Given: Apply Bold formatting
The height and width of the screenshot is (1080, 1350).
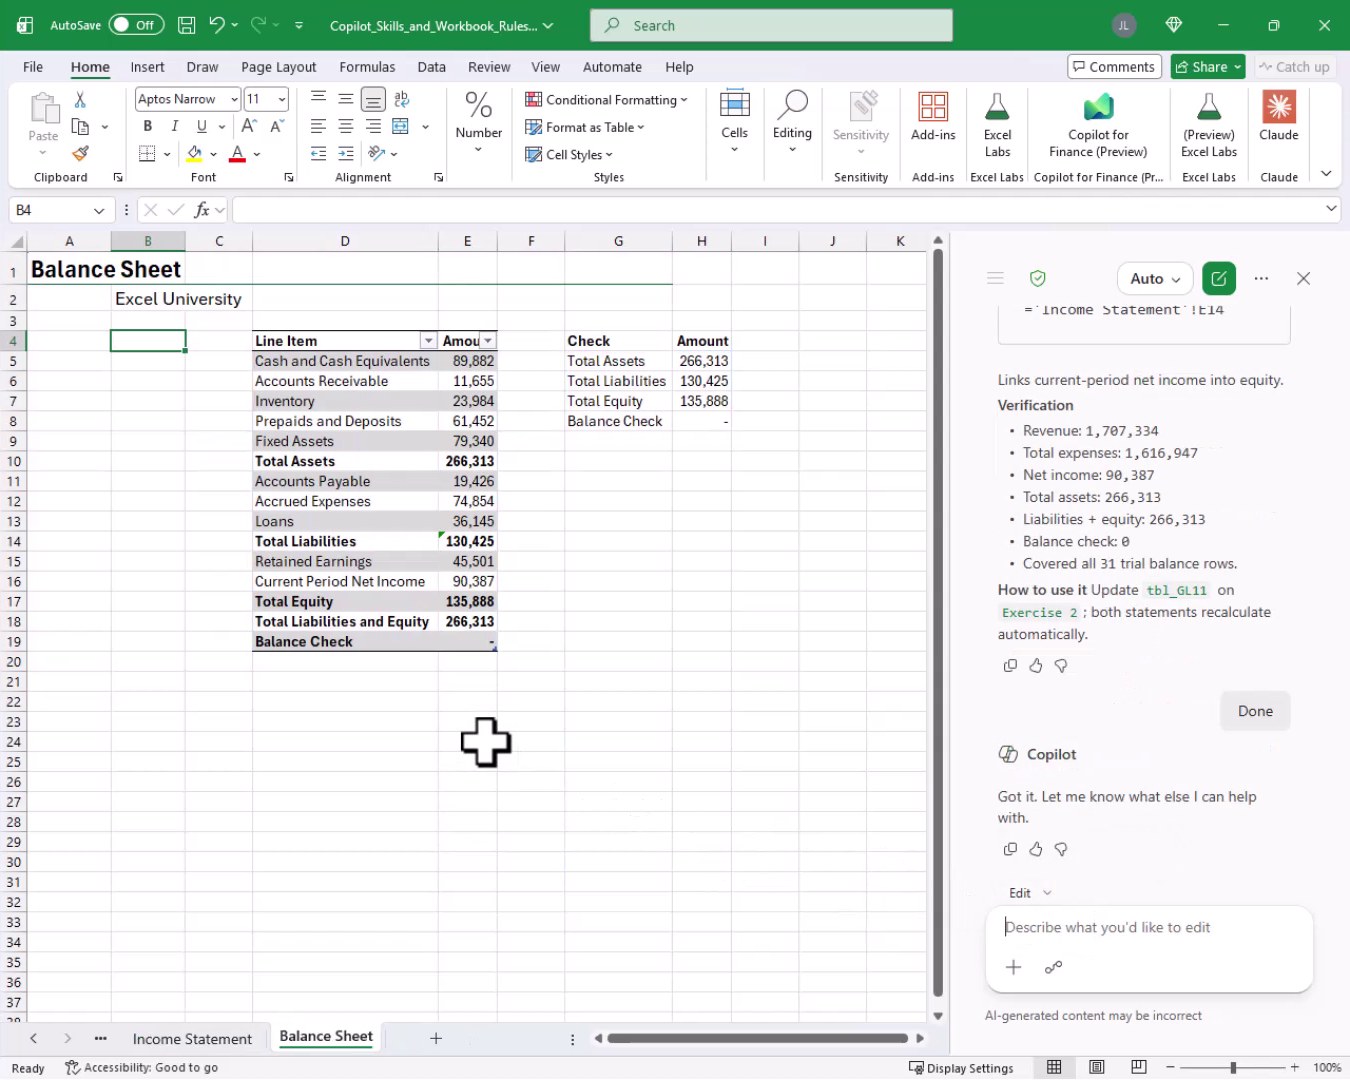Looking at the screenshot, I should click(147, 126).
